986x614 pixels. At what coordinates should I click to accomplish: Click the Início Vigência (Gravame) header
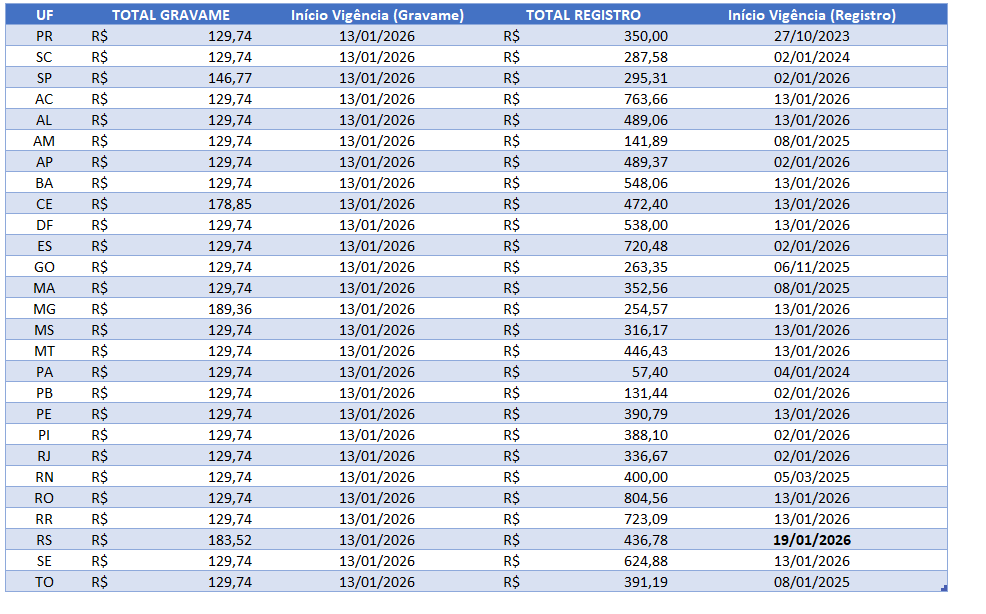tap(377, 15)
